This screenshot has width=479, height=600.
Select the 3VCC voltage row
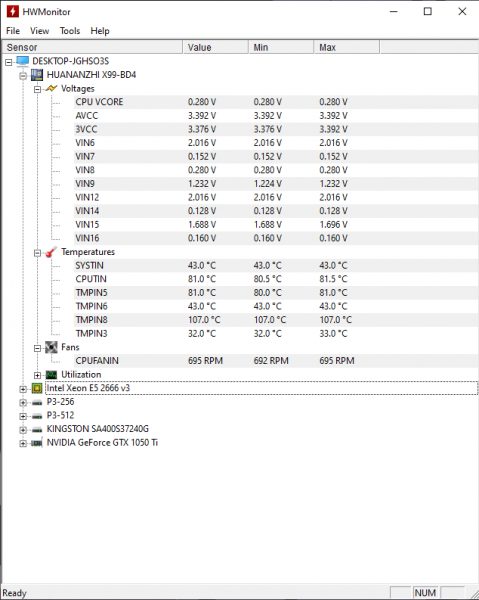tap(275, 129)
